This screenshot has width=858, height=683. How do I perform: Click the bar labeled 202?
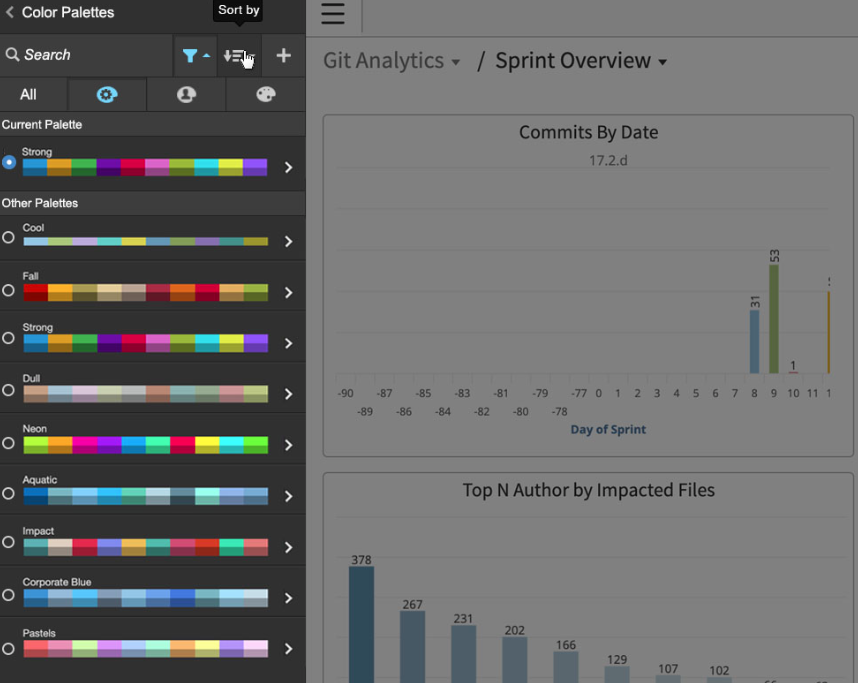click(514, 660)
